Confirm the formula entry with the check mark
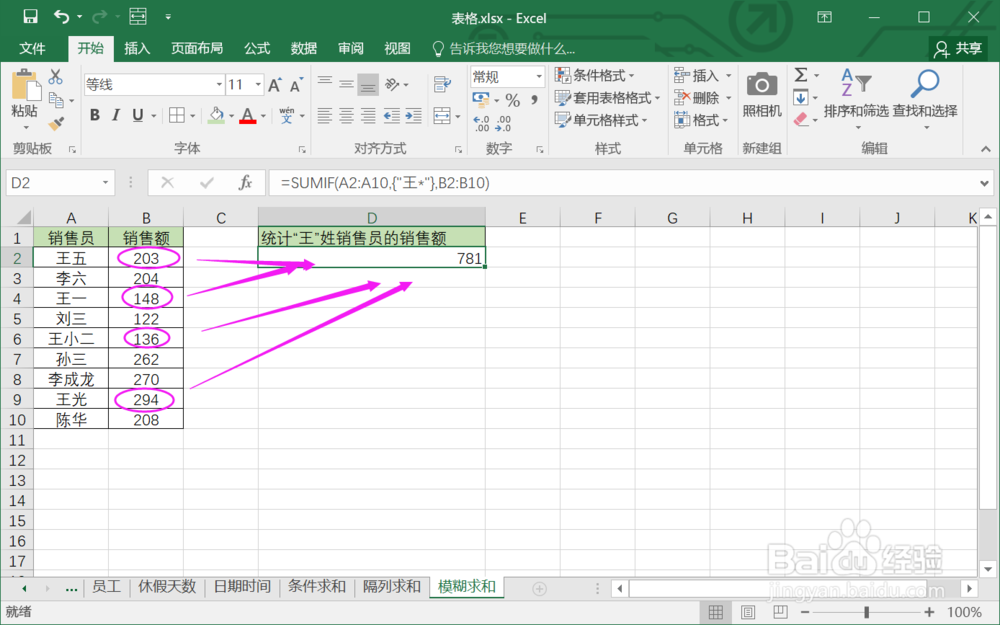 [207, 183]
